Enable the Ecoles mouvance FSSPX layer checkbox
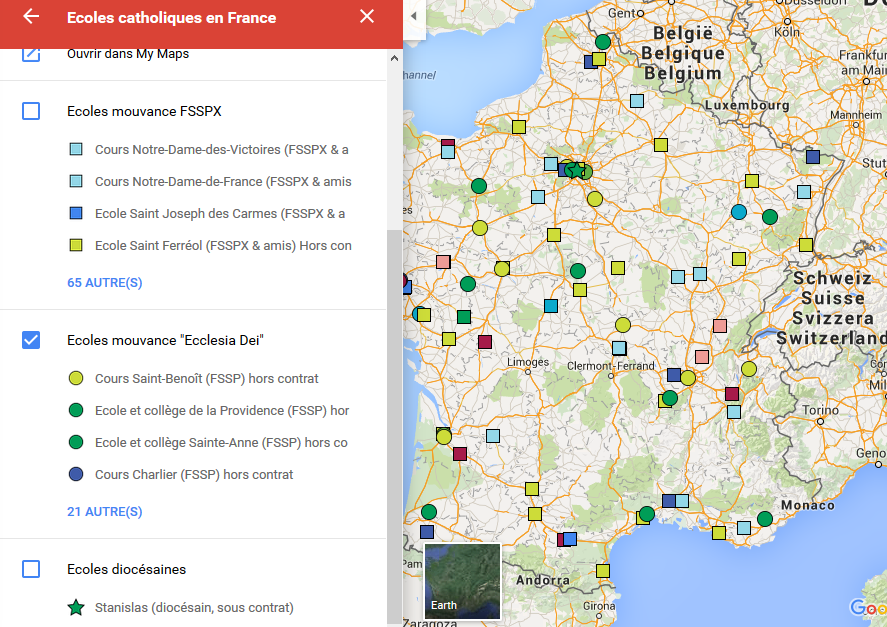This screenshot has height=627, width=887. [31, 111]
